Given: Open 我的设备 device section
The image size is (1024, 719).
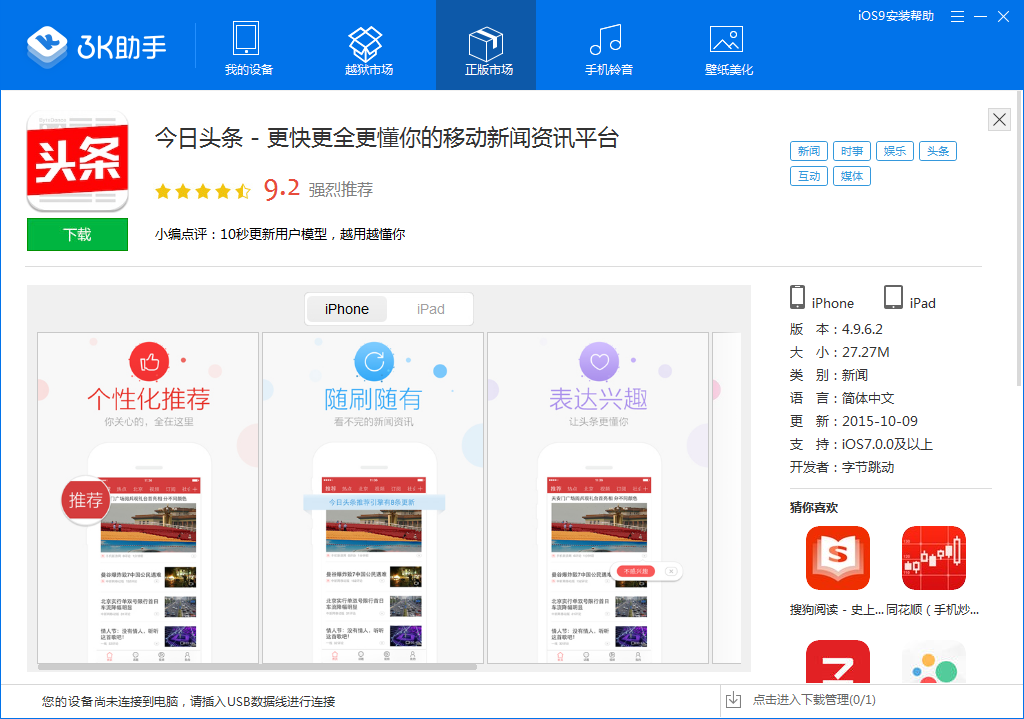Looking at the screenshot, I should (248, 48).
